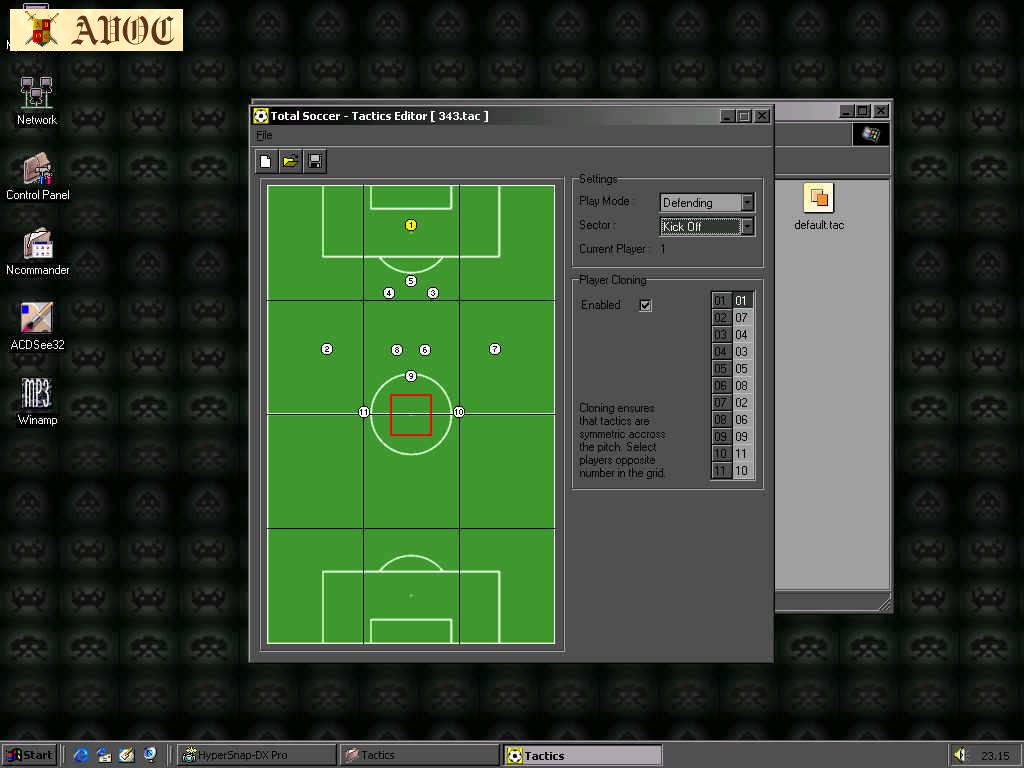Click clone cell opposite player 06
The width and height of the screenshot is (1024, 768).
(x=743, y=385)
